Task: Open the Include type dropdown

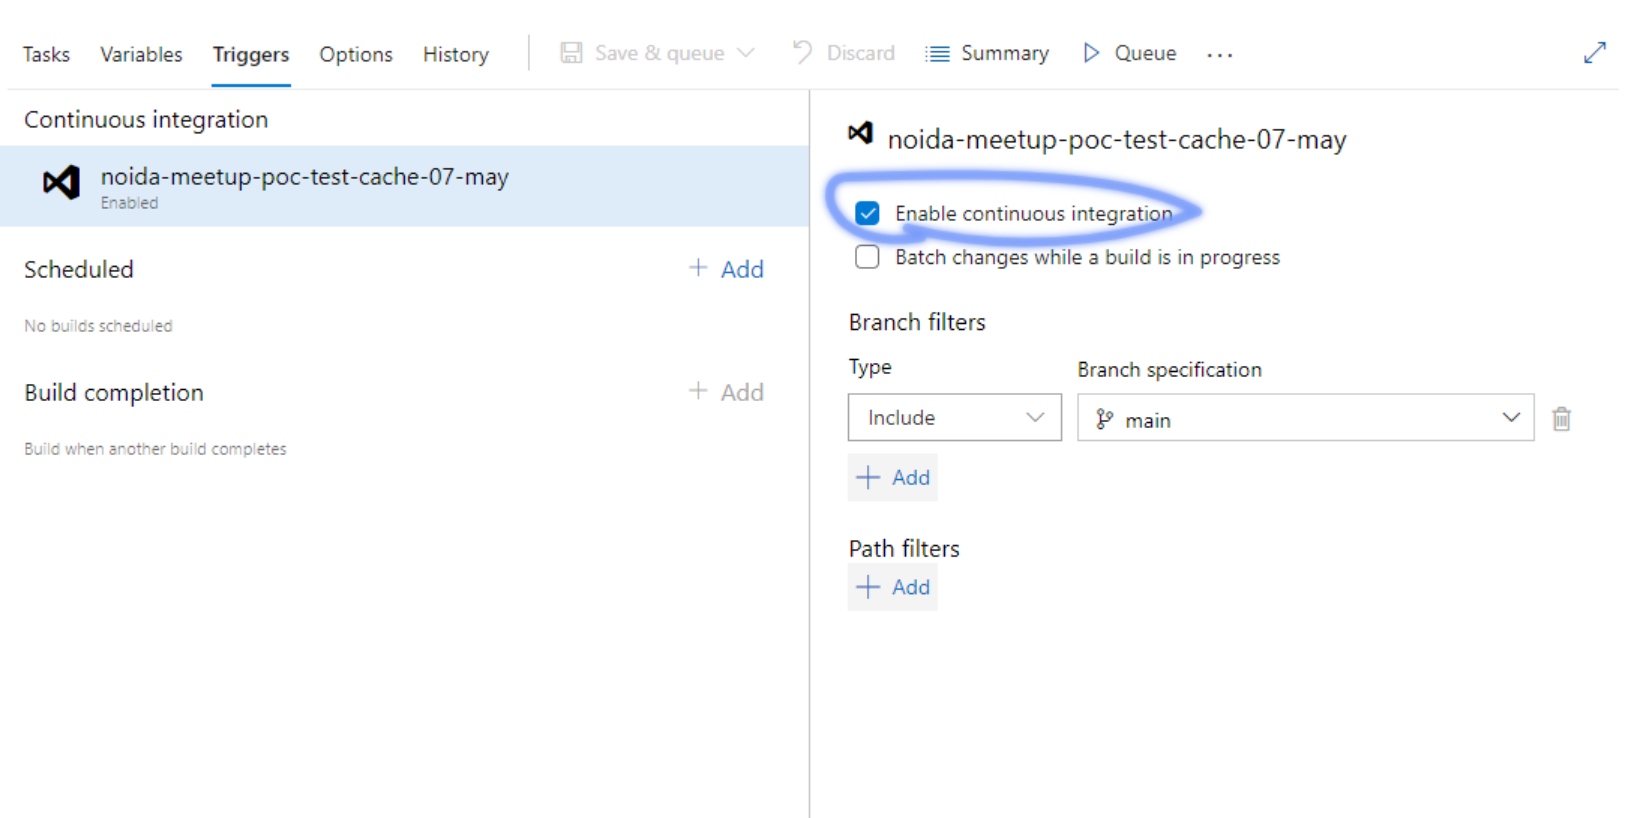Action: [954, 418]
